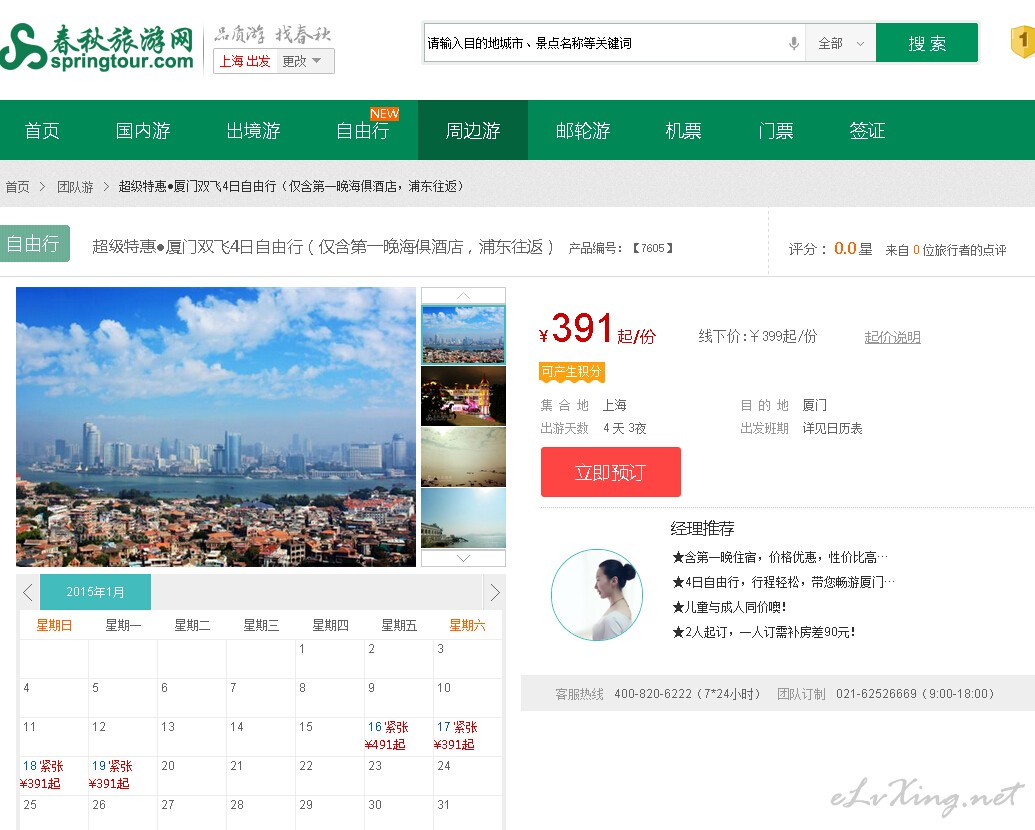
Task: Open the 周边游 navigation menu
Action: (x=473, y=131)
